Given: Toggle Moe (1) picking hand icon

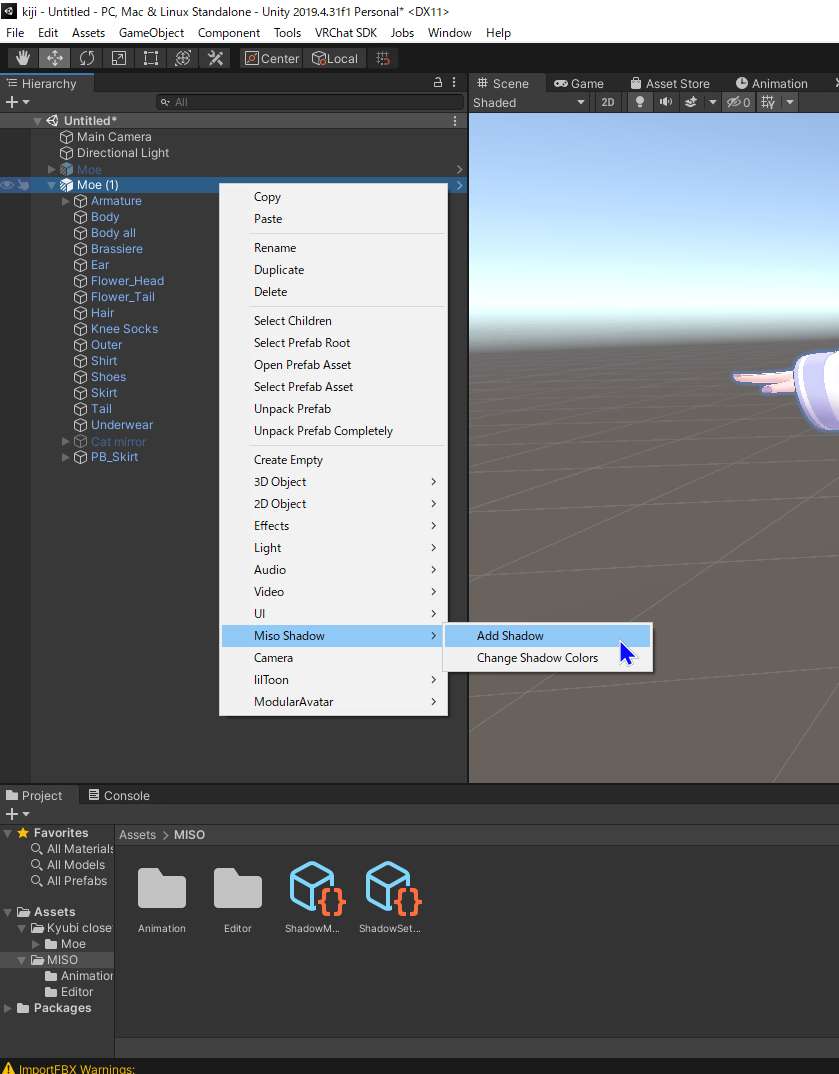Looking at the screenshot, I should coord(23,185).
